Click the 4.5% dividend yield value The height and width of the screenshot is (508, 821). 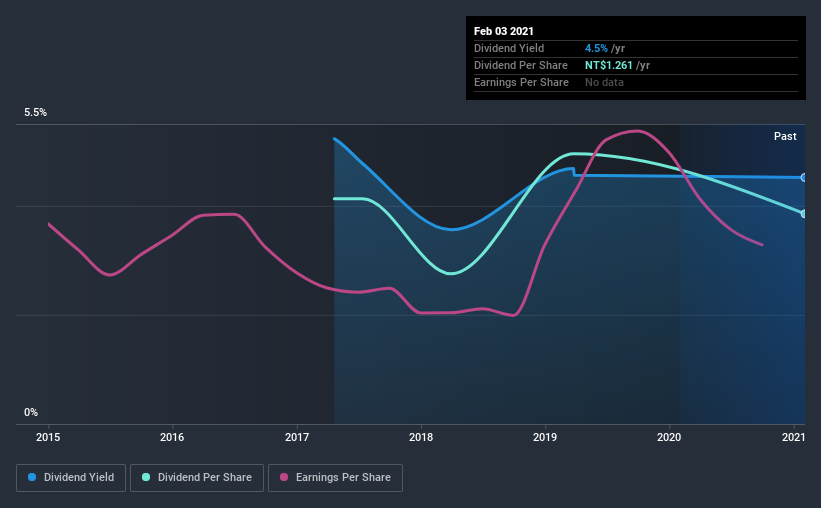point(596,48)
